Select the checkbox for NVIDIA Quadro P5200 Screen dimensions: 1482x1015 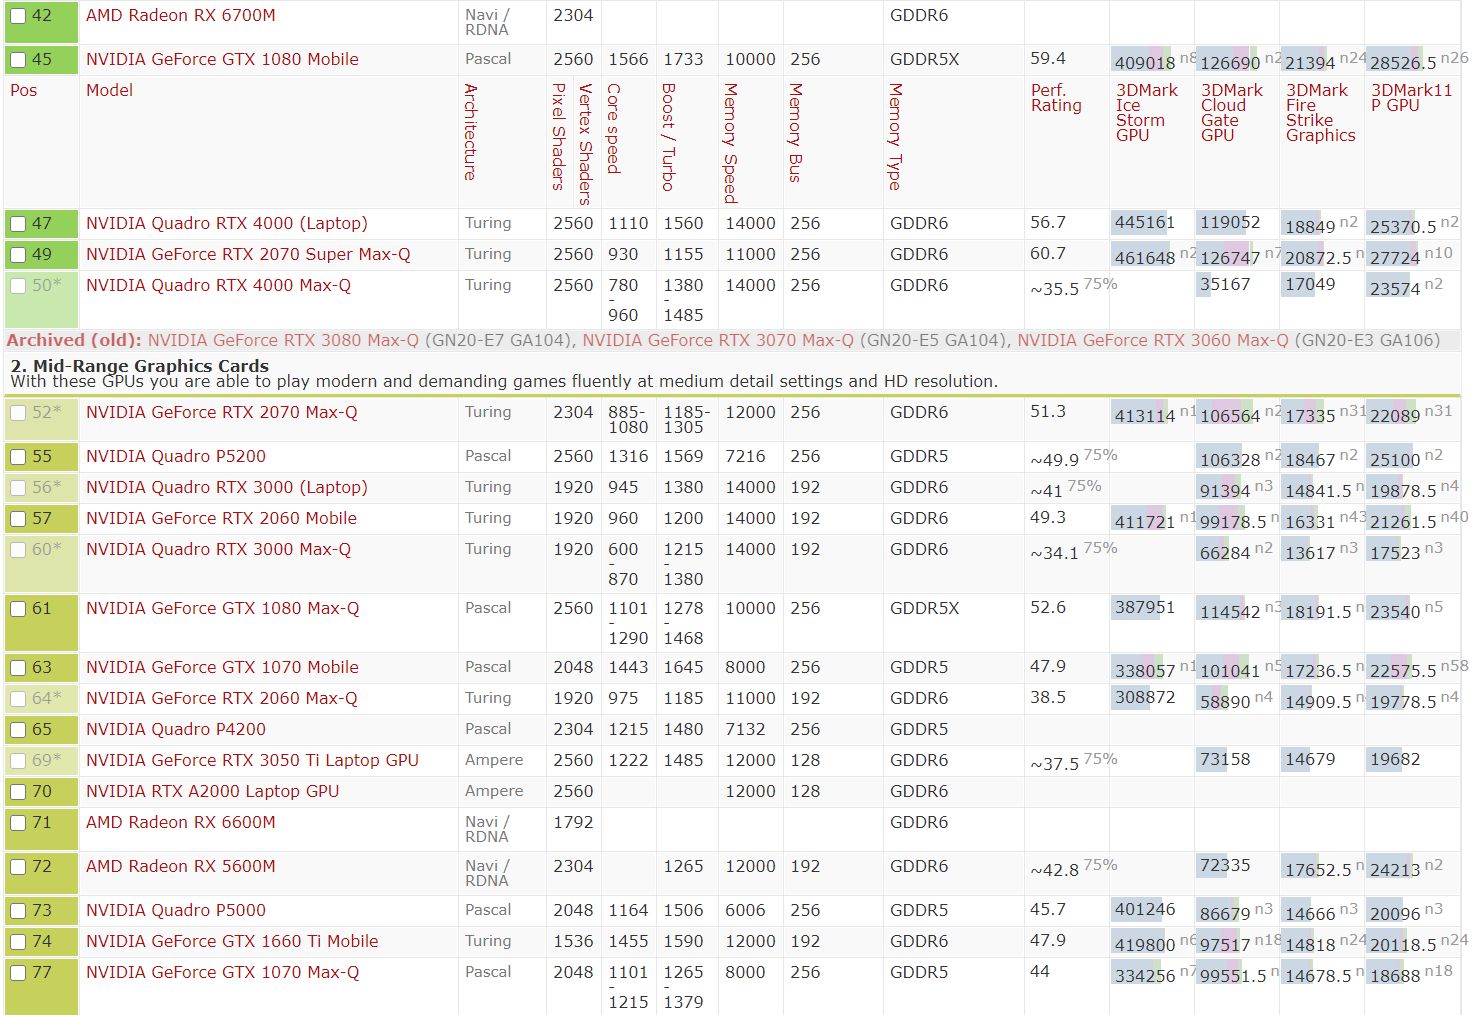pos(18,457)
